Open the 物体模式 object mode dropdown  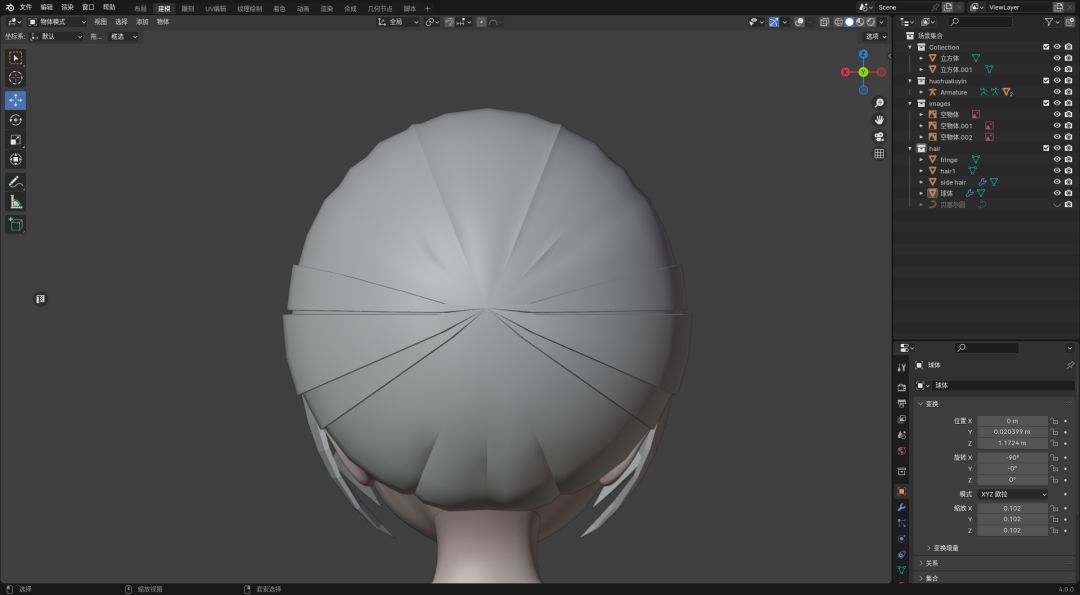[57, 21]
